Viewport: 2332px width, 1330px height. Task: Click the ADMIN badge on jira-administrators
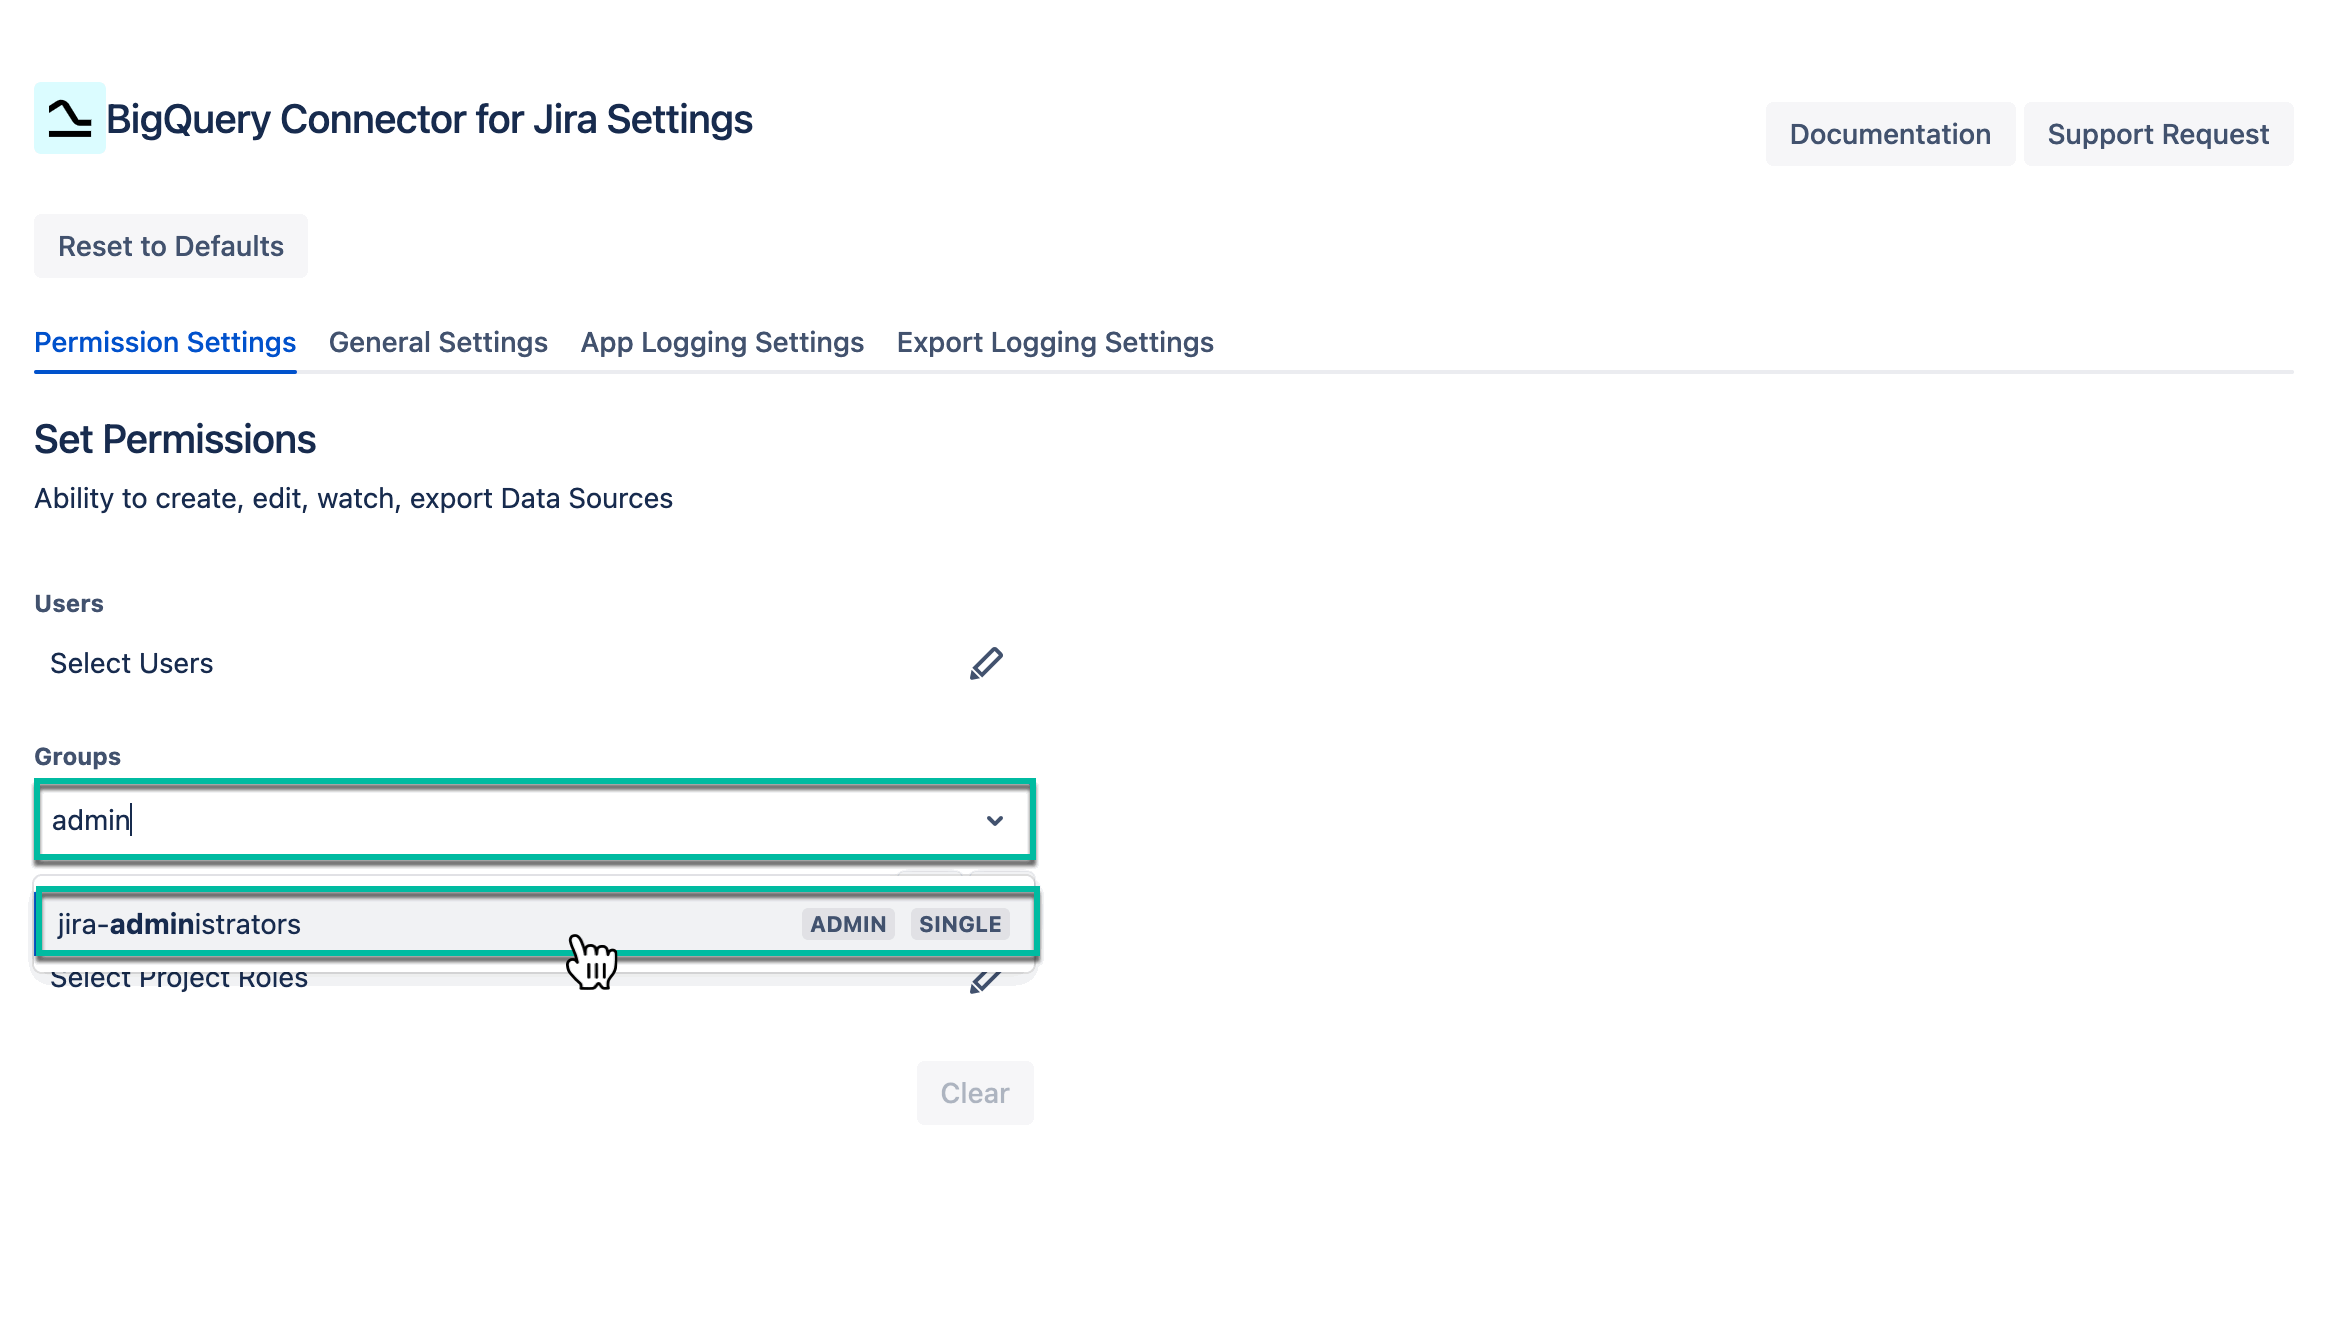pos(847,924)
